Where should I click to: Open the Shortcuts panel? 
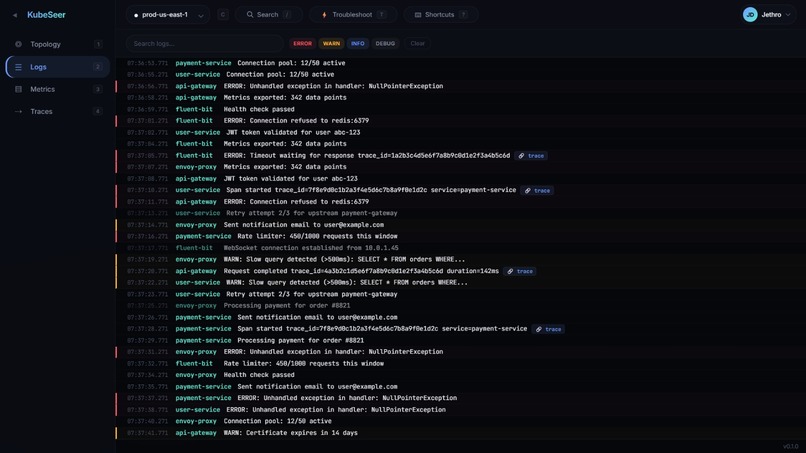441,15
